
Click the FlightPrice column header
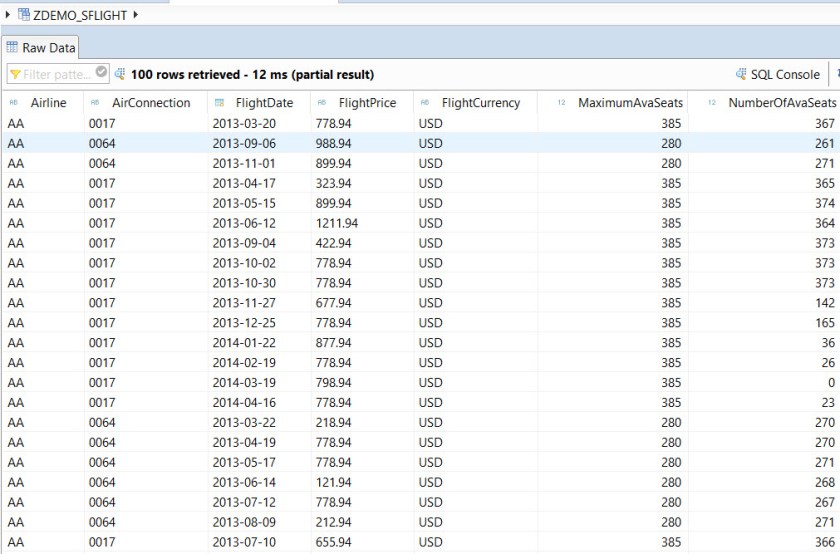pos(367,103)
